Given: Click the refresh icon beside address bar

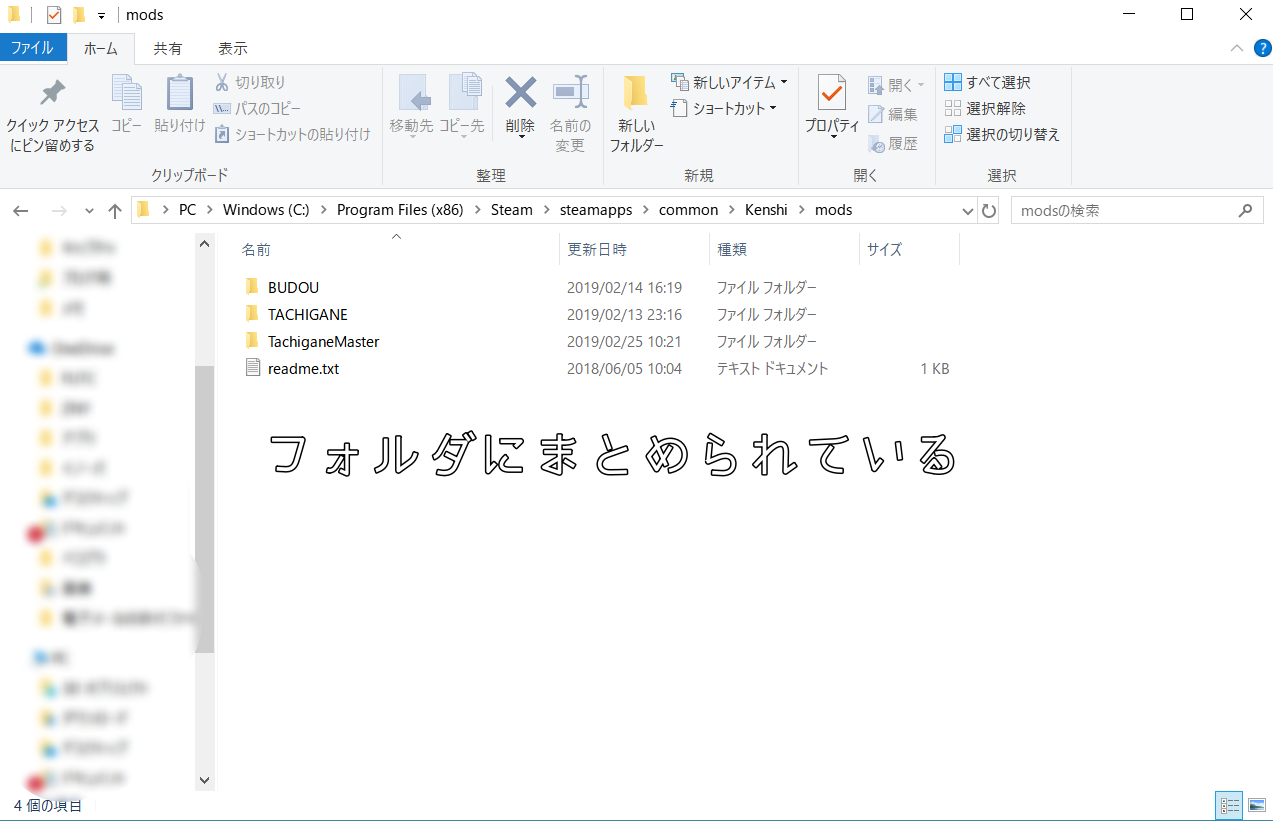Looking at the screenshot, I should (x=989, y=211).
